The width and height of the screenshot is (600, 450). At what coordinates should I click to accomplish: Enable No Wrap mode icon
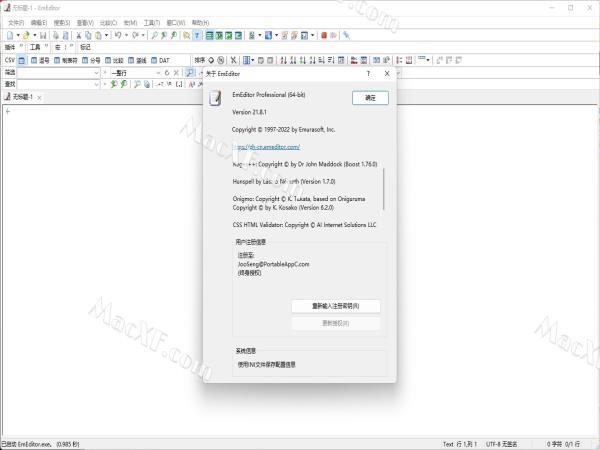(209, 35)
